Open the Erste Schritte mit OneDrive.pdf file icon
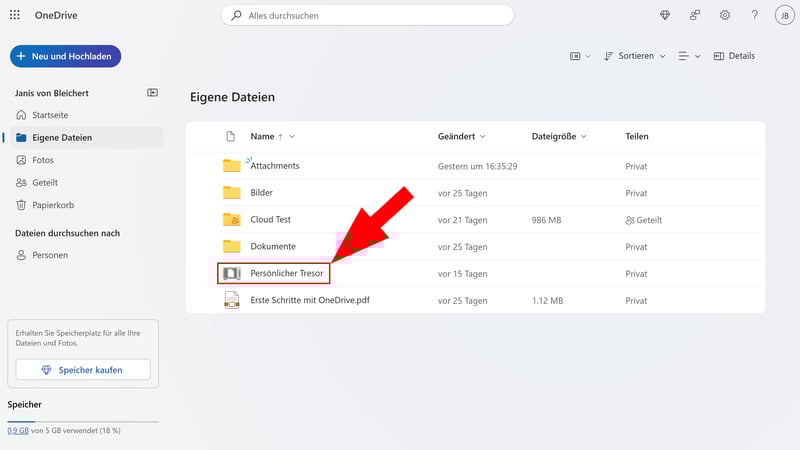 coord(231,300)
